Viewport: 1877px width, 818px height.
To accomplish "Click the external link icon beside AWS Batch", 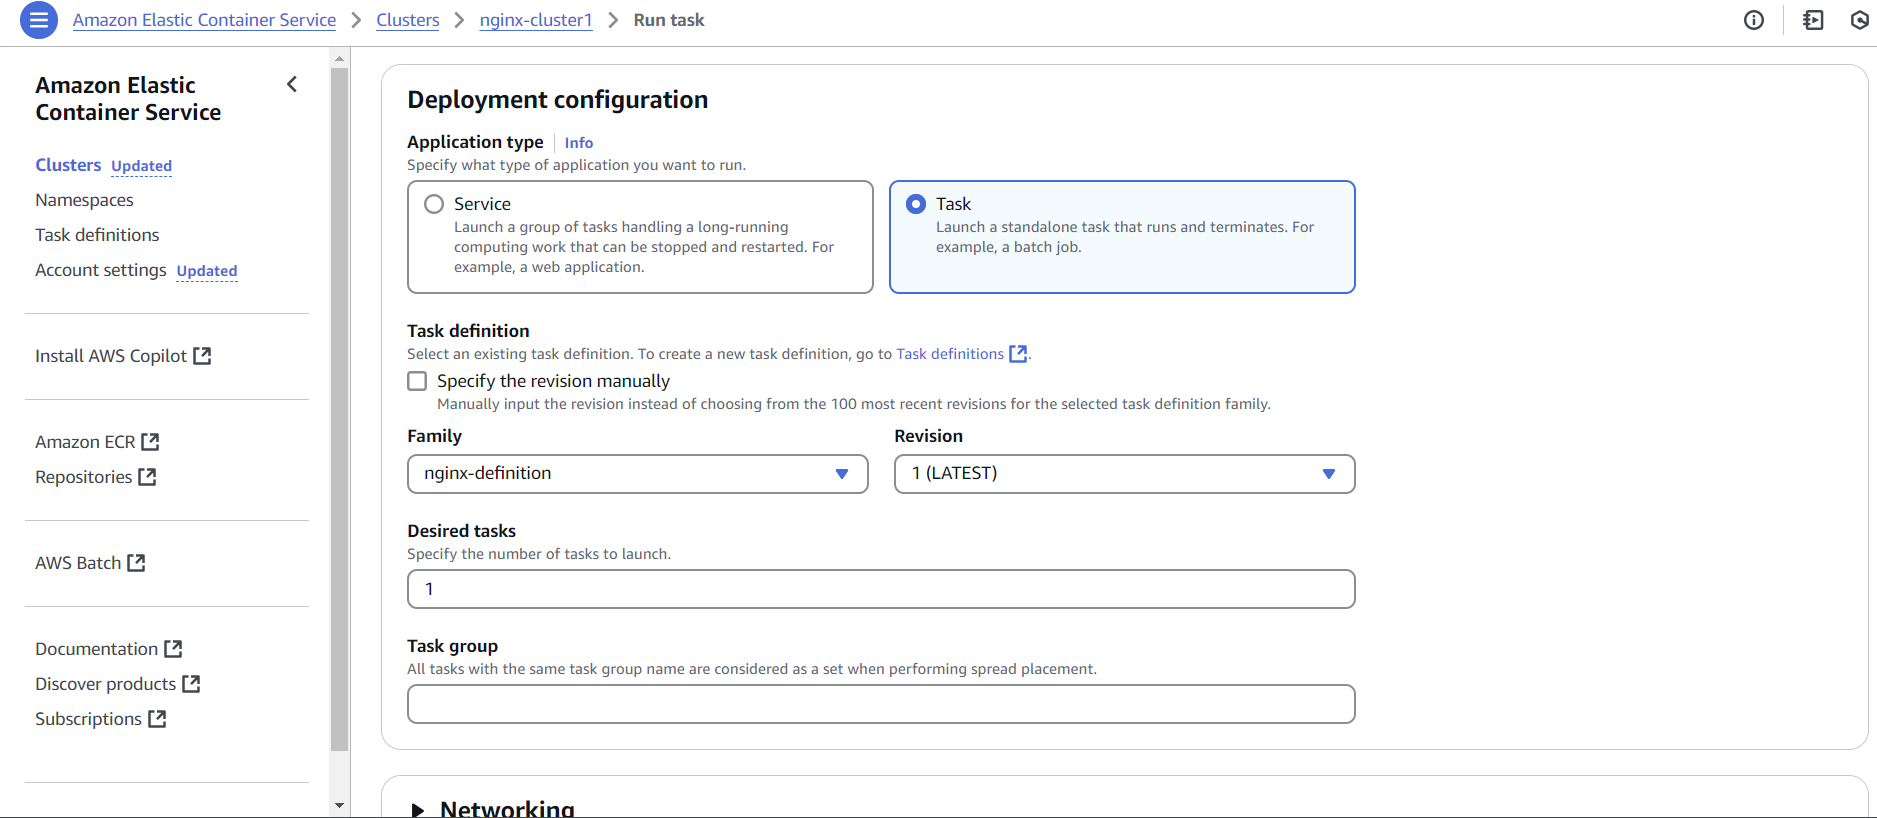I will pyautogui.click(x=137, y=563).
